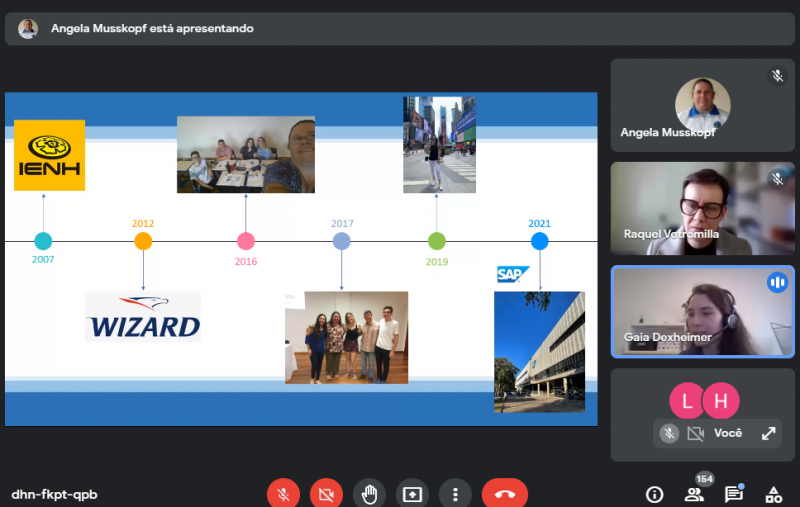This screenshot has height=507, width=800.
Task: Click the 2019 year label
Action: (x=437, y=262)
